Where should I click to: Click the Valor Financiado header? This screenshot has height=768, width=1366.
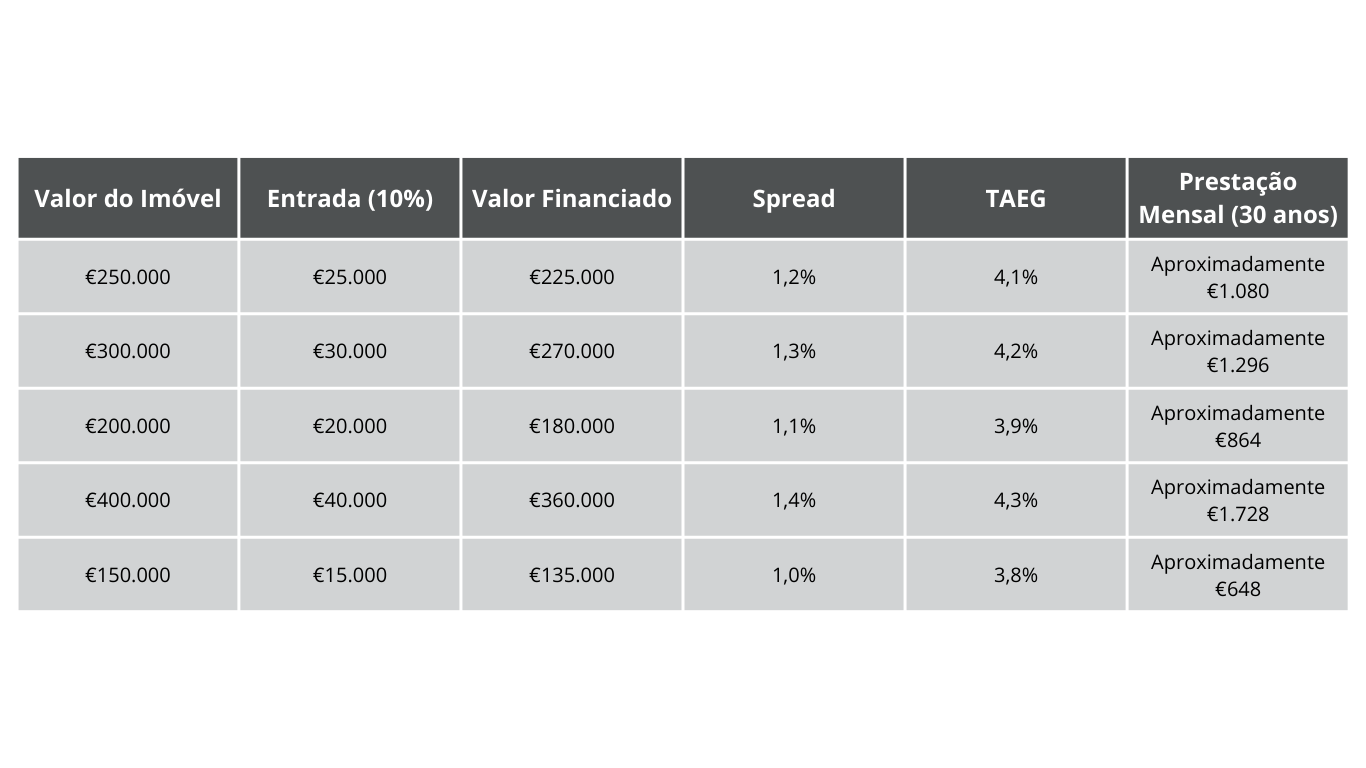[x=572, y=198]
